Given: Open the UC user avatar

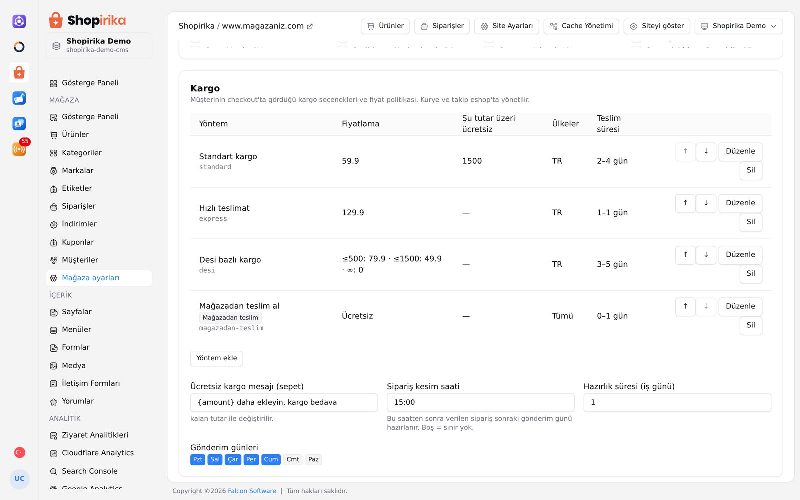Looking at the screenshot, I should point(19,479).
